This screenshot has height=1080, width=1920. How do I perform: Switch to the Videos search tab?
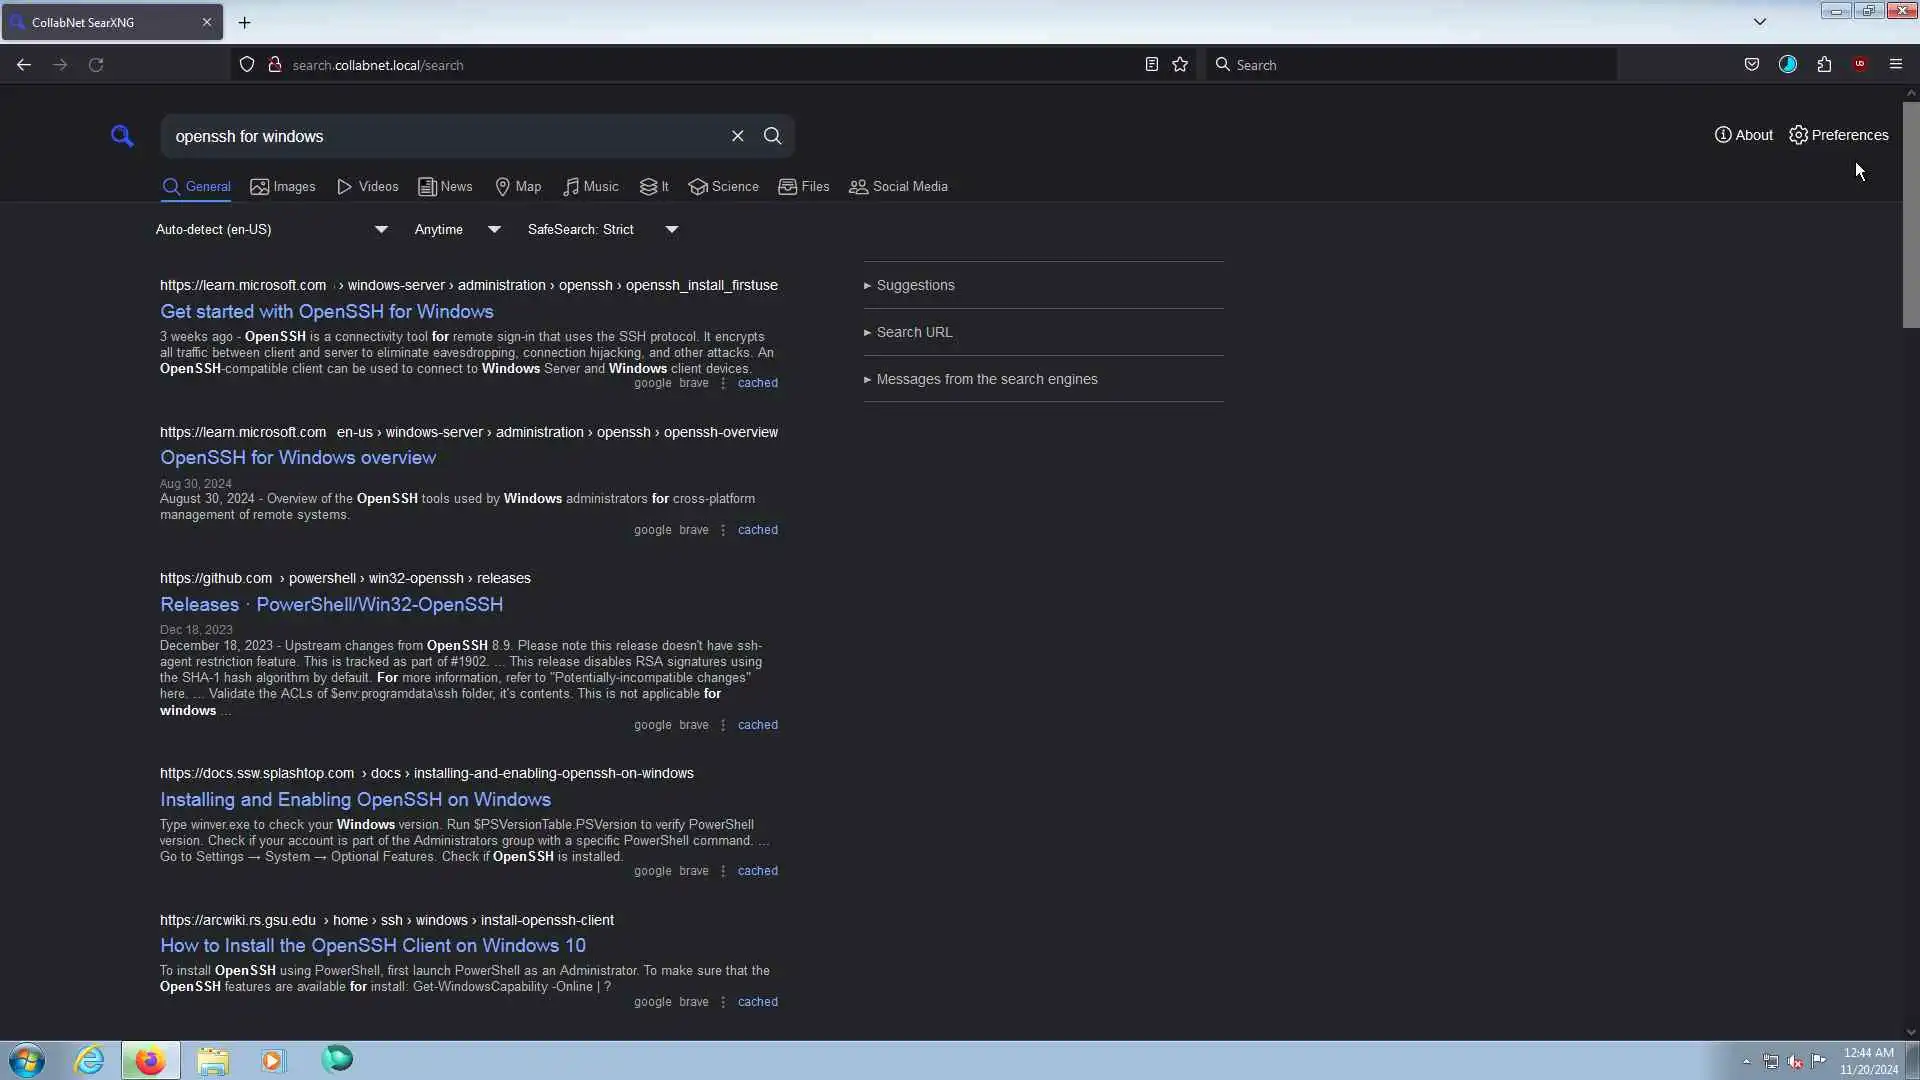point(368,187)
